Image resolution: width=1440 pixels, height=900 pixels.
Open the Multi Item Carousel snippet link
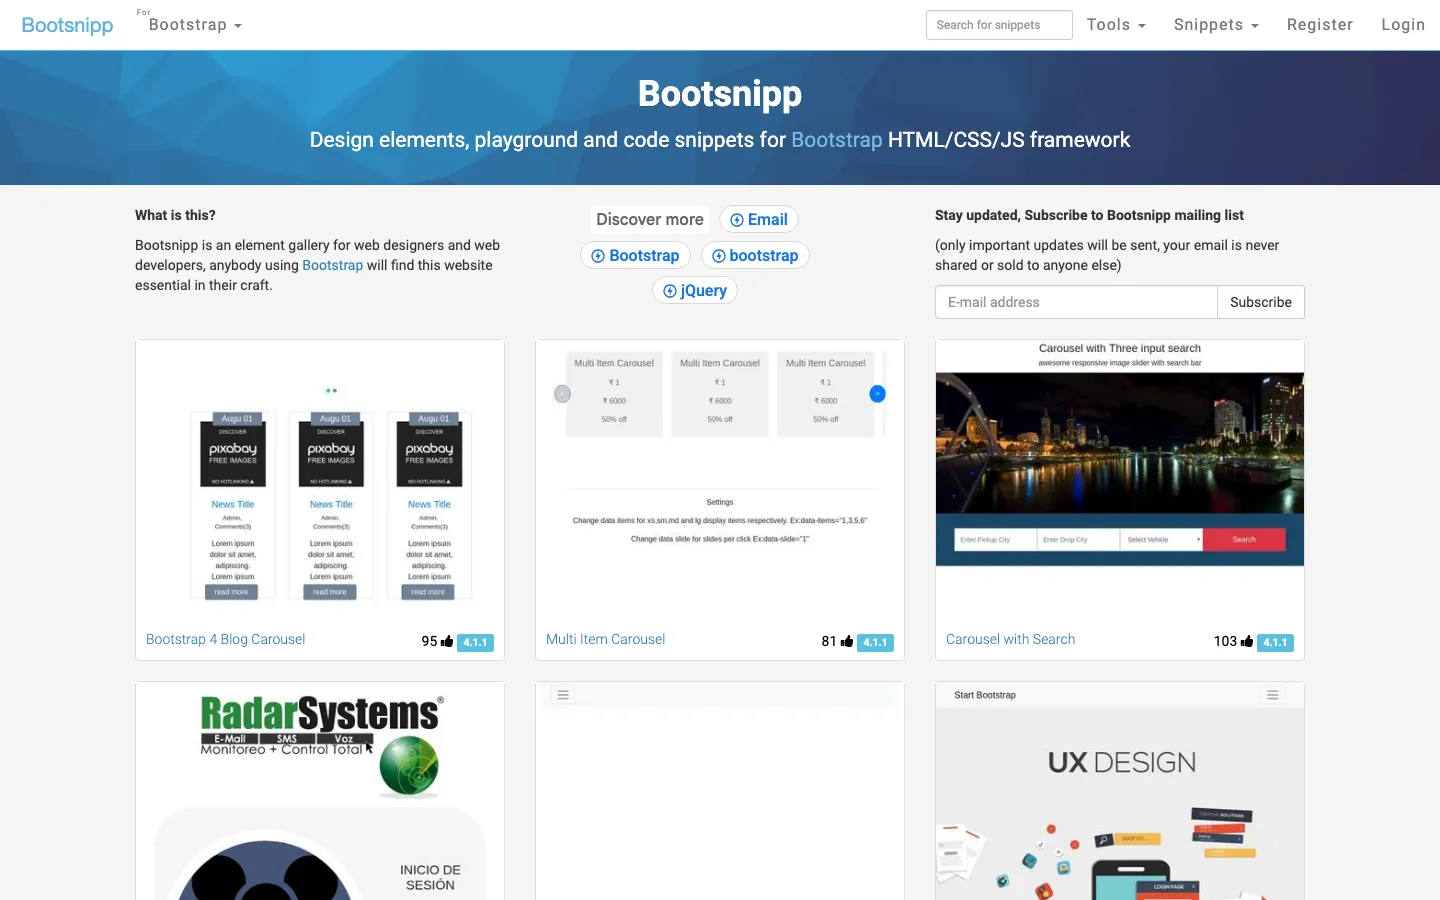click(605, 639)
